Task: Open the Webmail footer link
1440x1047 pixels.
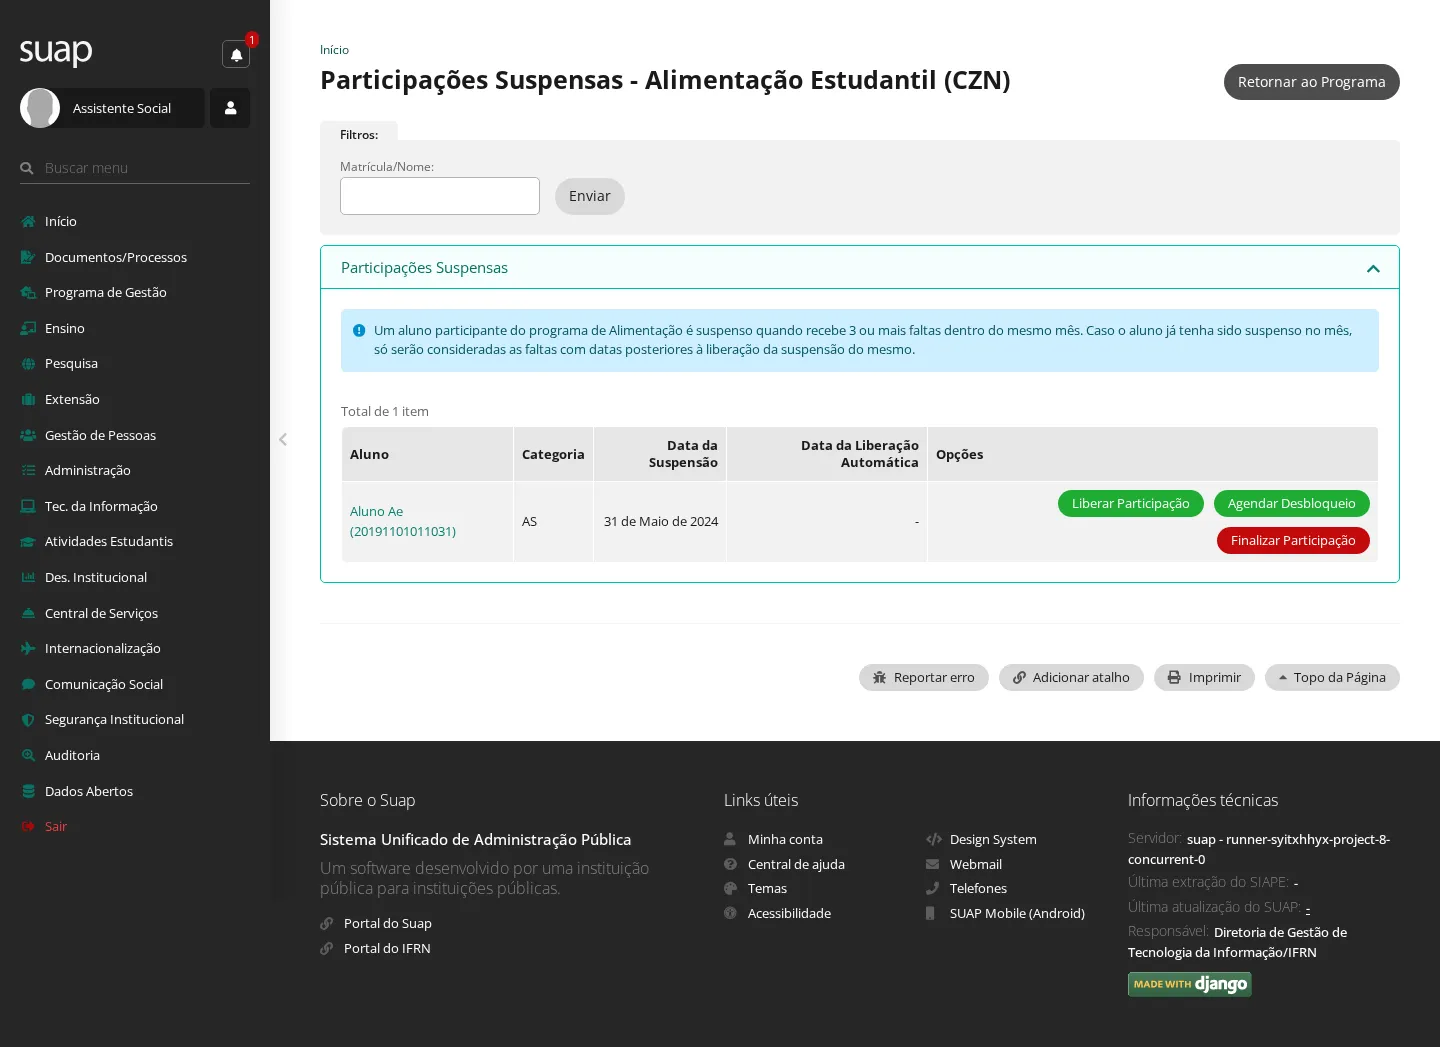Action: pos(976,864)
